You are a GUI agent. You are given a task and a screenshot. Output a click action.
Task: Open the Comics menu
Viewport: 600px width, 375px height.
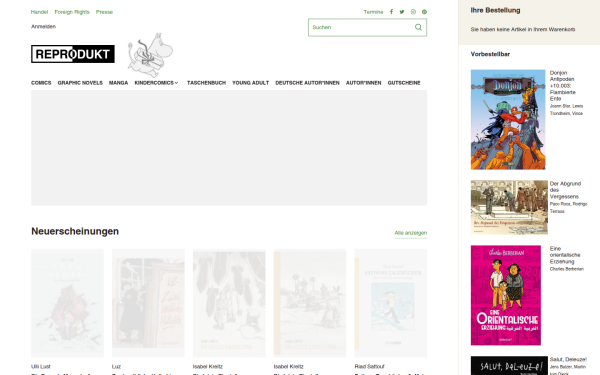click(x=41, y=83)
